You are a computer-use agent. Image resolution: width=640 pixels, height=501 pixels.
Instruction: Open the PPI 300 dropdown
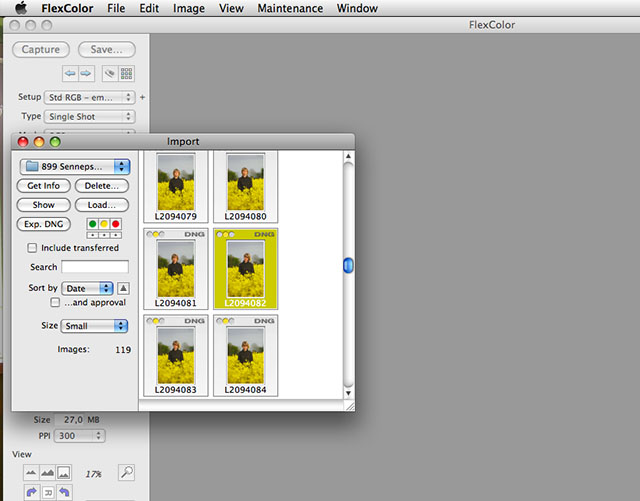pos(80,436)
